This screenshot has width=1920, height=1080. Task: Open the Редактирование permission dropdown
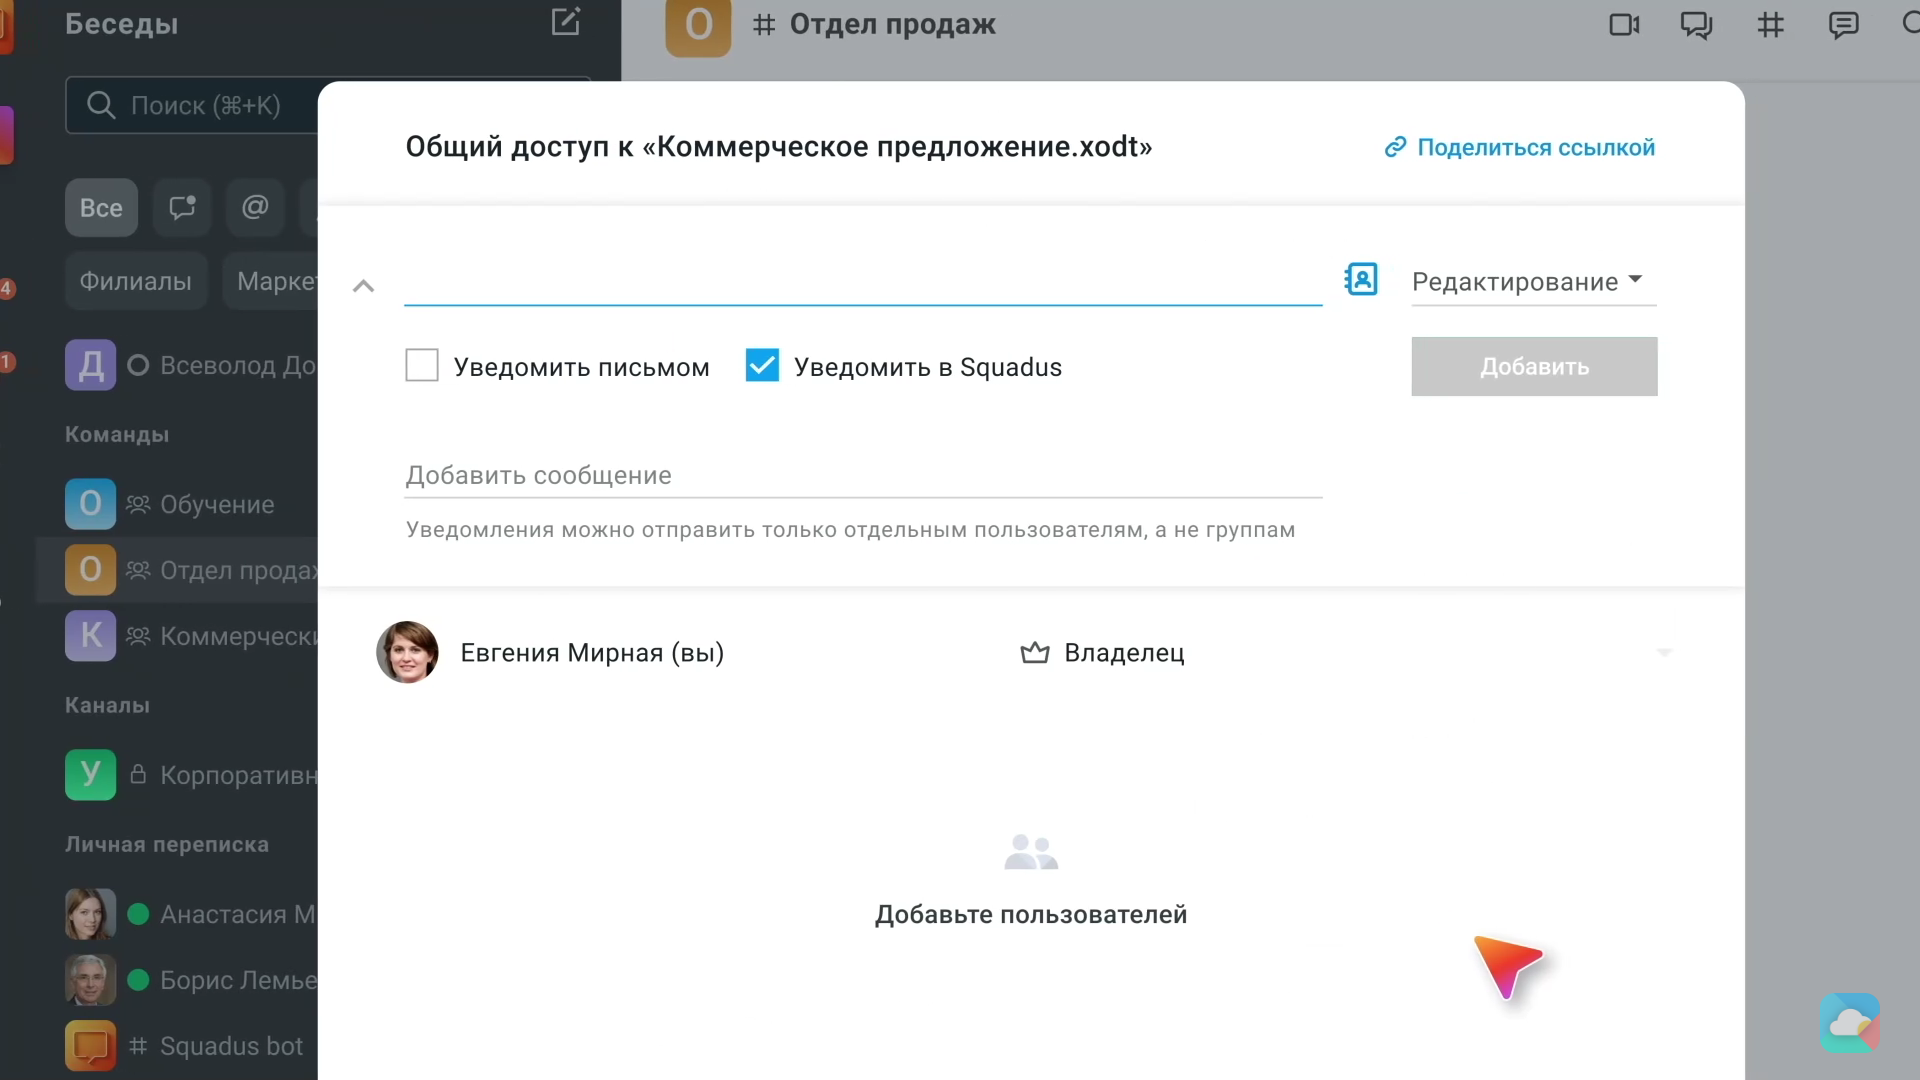click(x=1533, y=282)
